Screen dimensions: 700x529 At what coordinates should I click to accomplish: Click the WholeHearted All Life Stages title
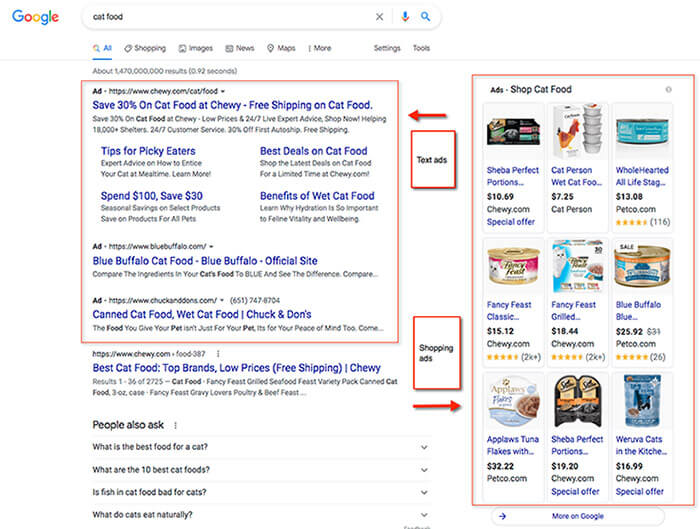coord(642,176)
